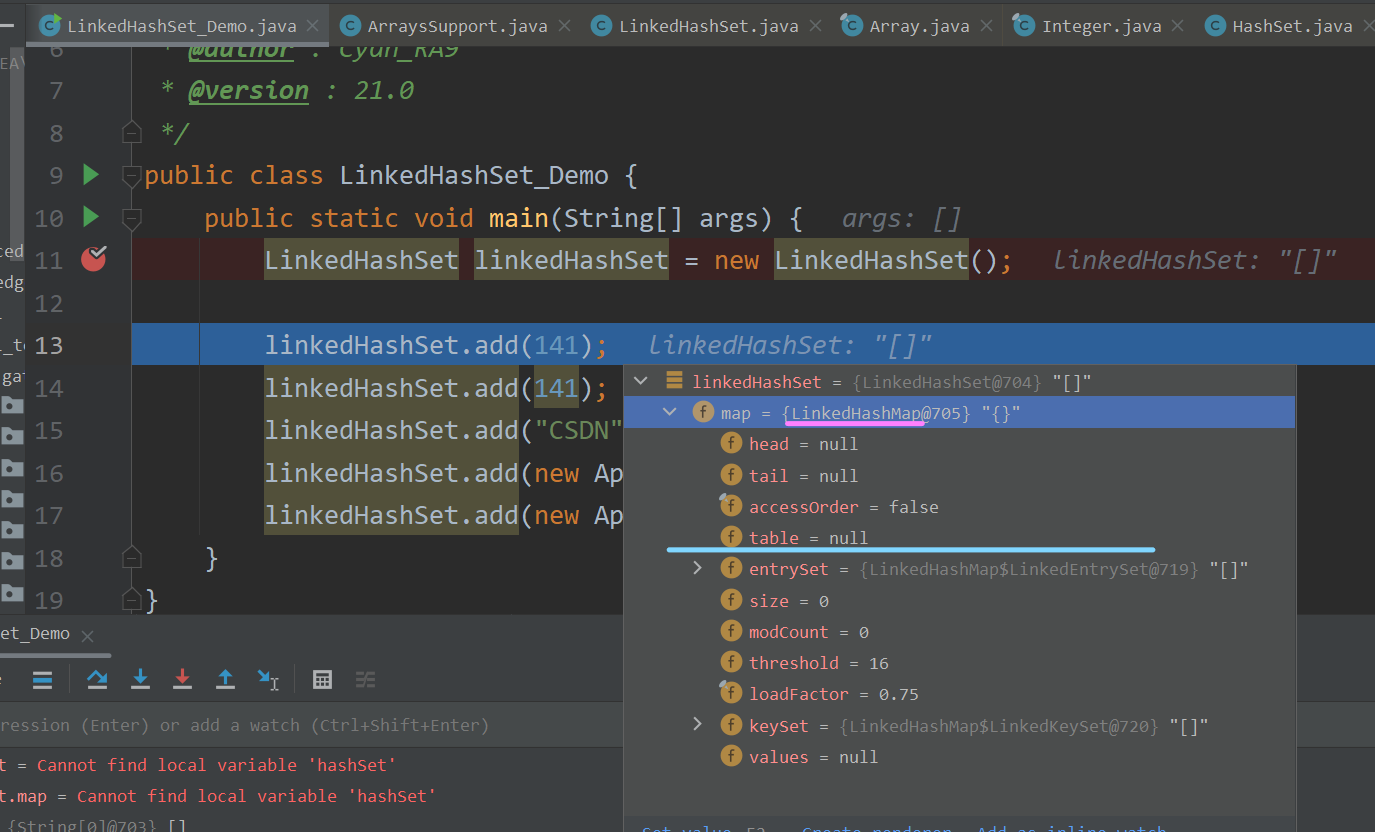1375x832 pixels.
Task: Select the 'tail = null' row
Action: 959,475
